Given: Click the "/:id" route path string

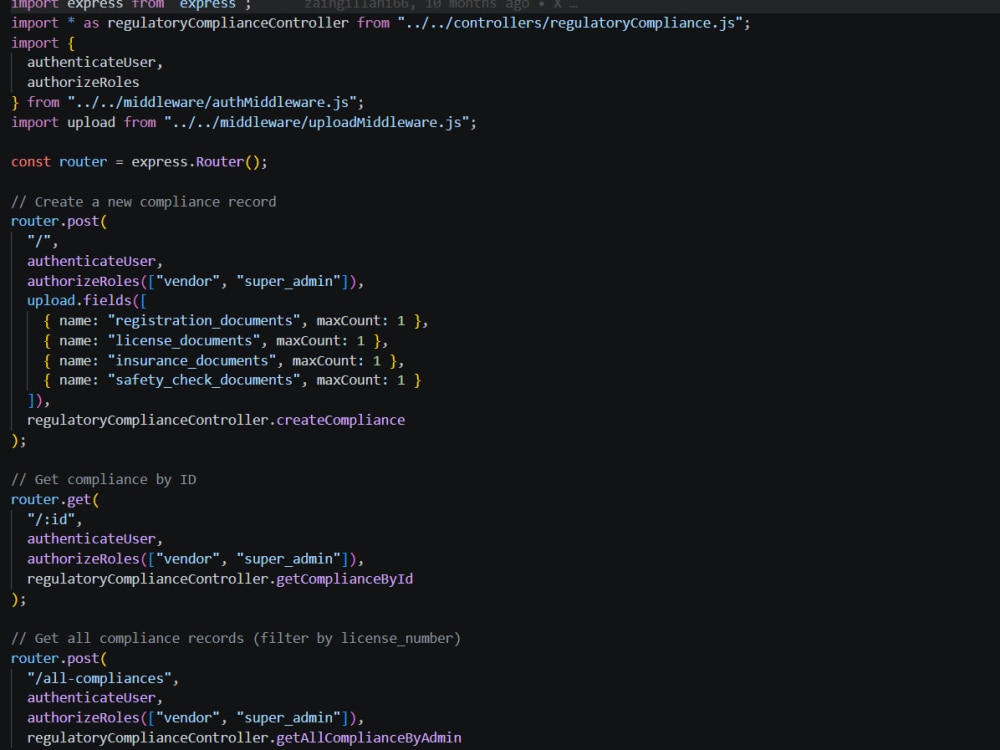Looking at the screenshot, I should coord(51,519).
